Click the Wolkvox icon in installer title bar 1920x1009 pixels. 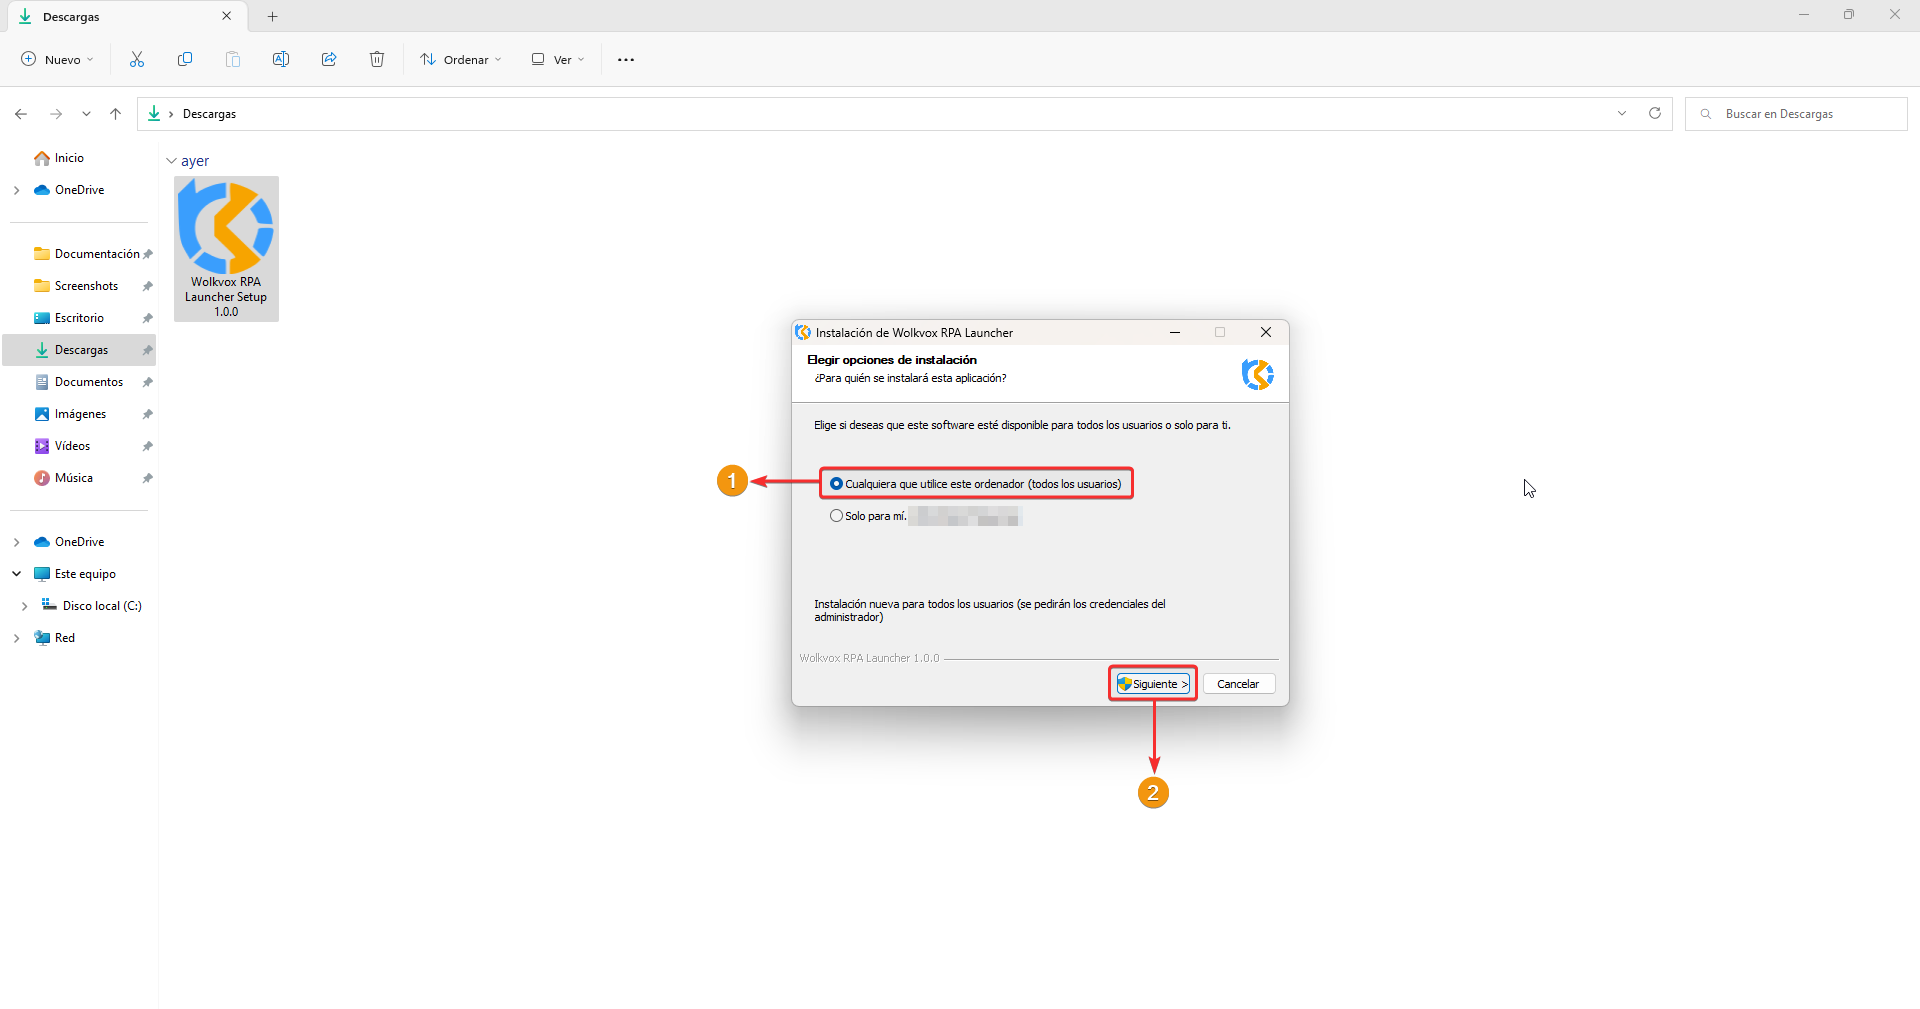803,332
